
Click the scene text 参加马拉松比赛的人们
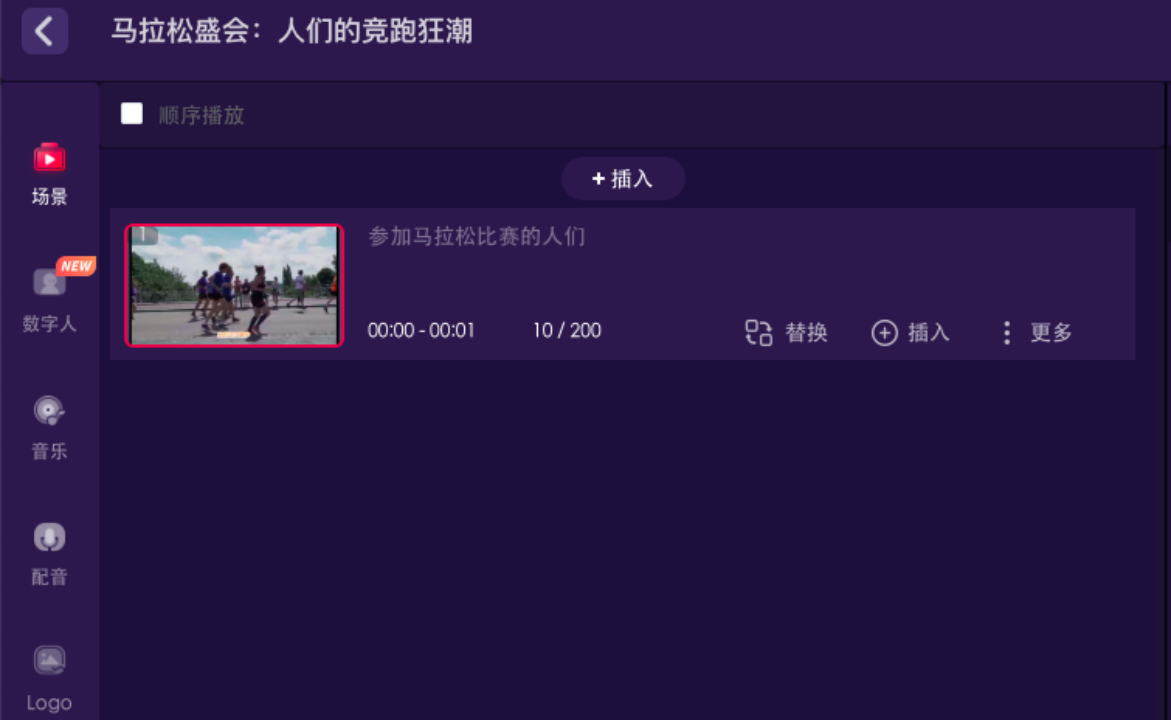(x=476, y=236)
